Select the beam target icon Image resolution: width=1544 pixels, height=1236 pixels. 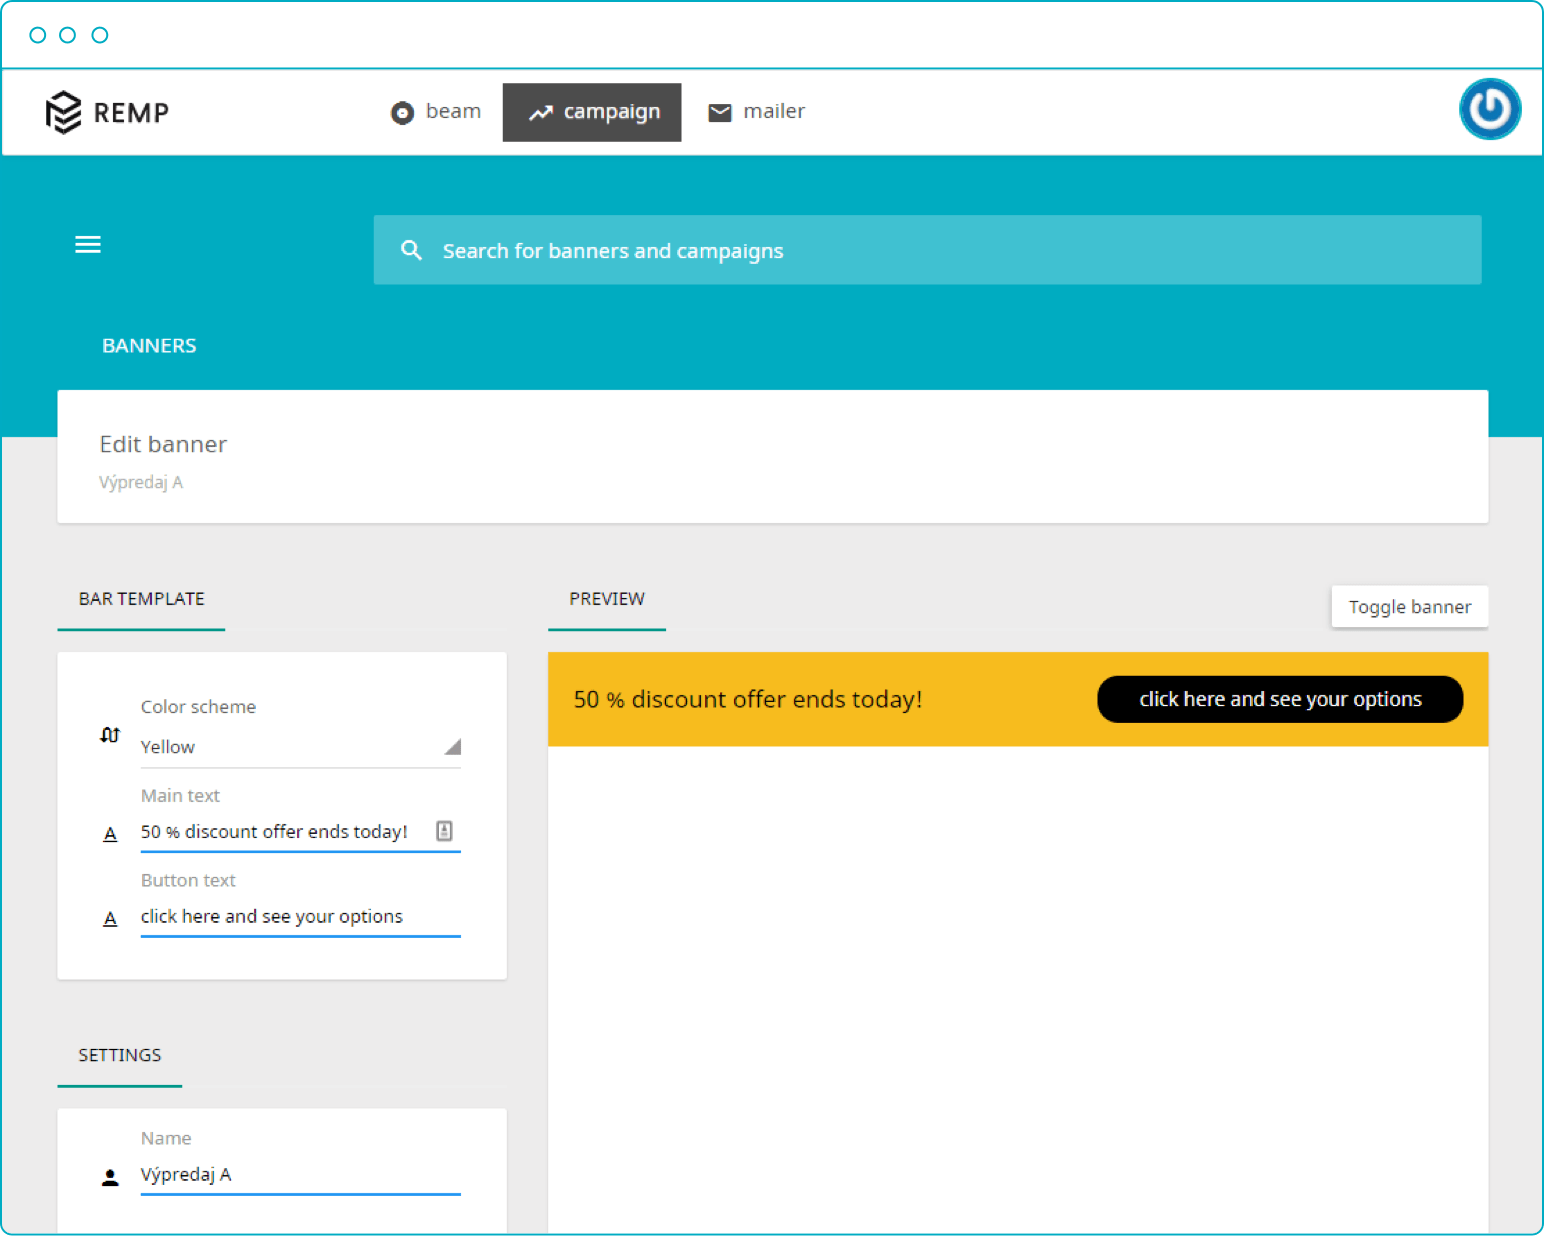[x=402, y=112]
